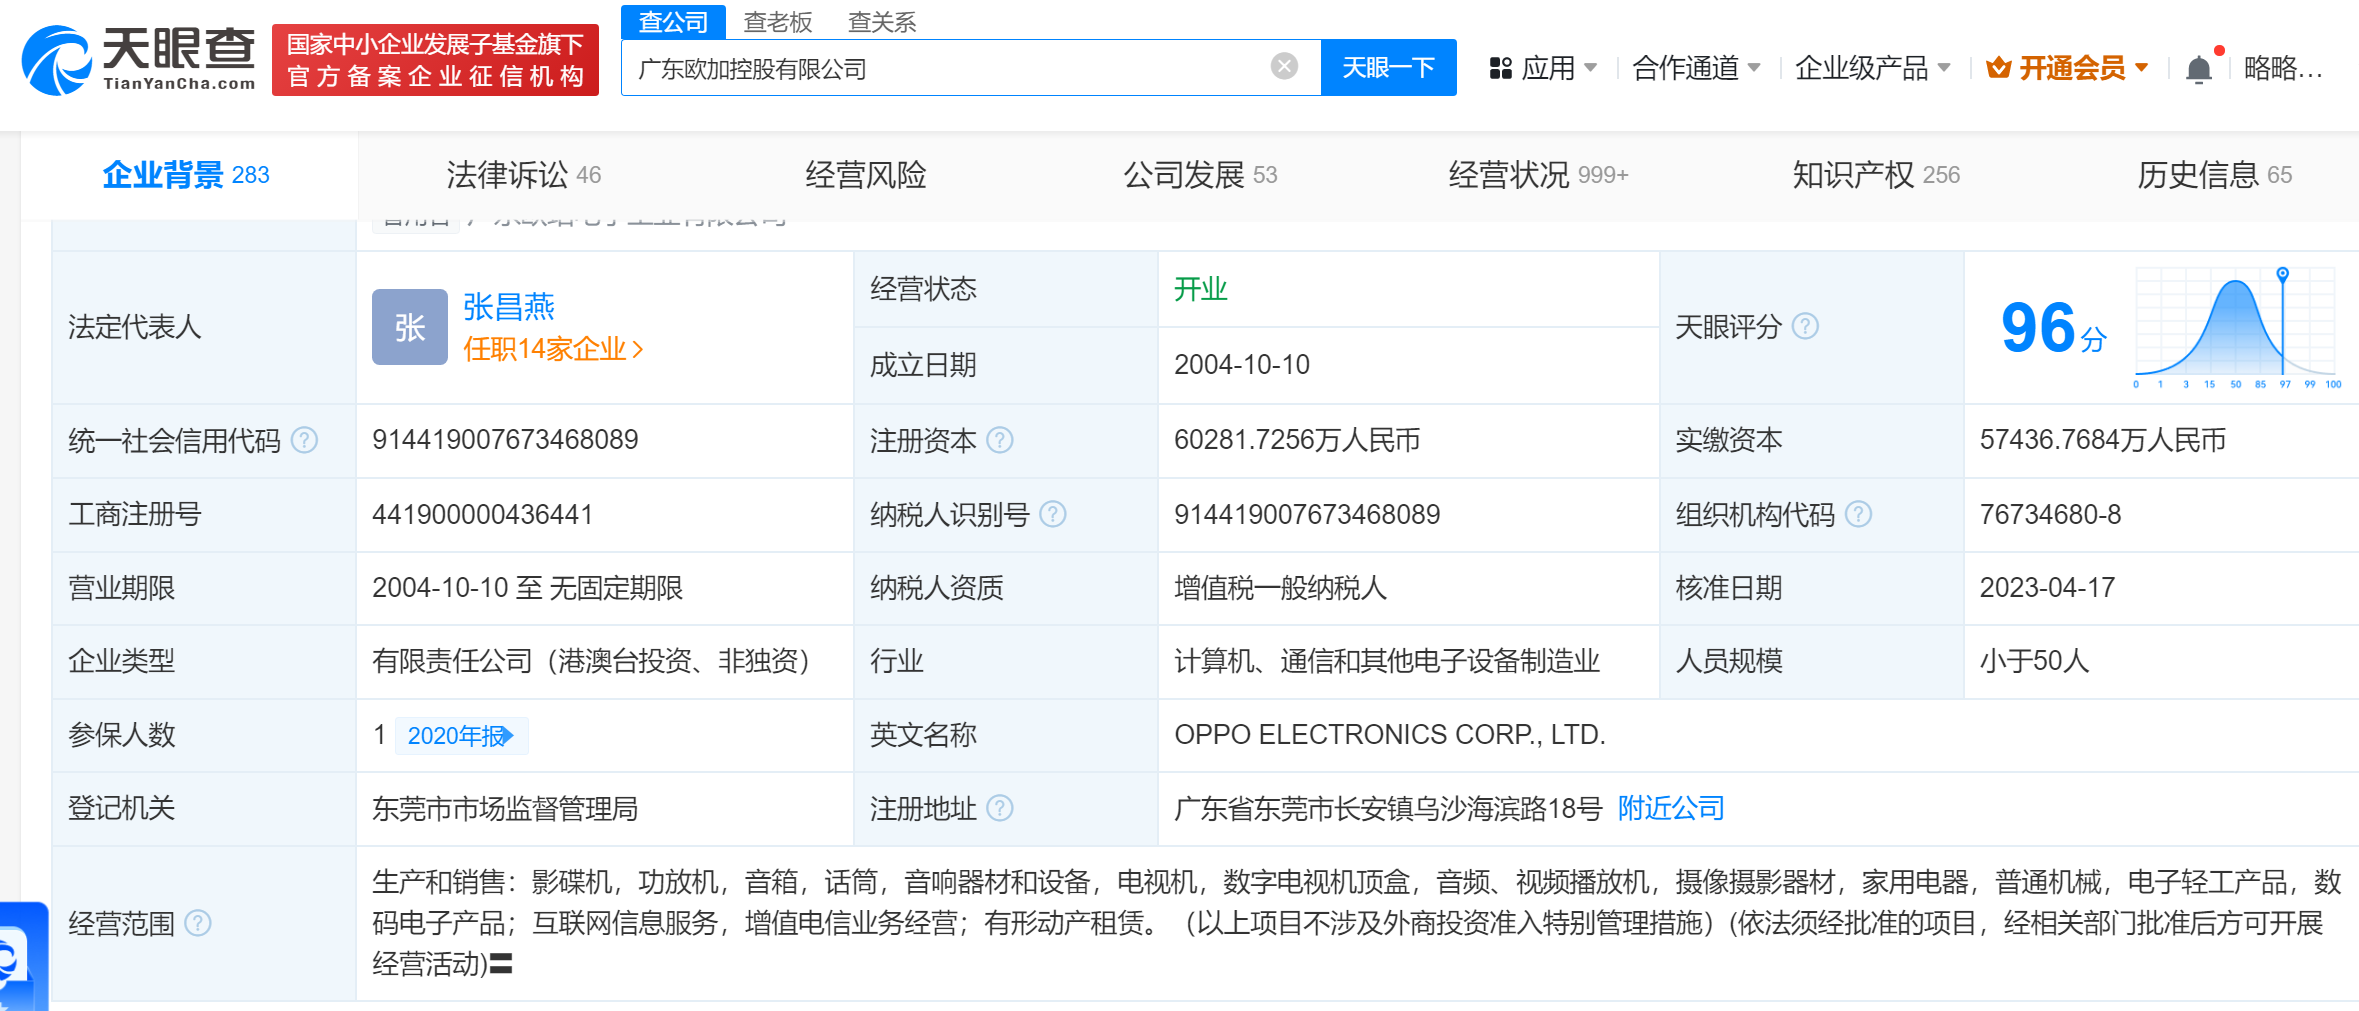Expand the 应用 dropdown menu
2359x1011 pixels.
(x=1543, y=68)
